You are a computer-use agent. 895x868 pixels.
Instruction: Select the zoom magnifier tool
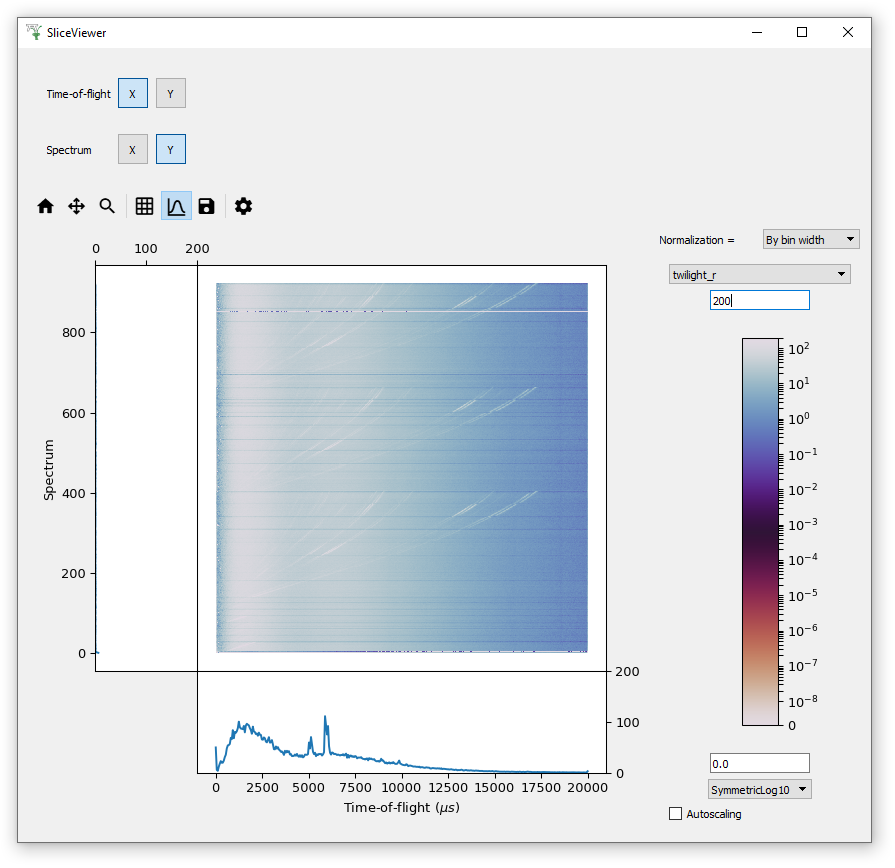coord(107,205)
